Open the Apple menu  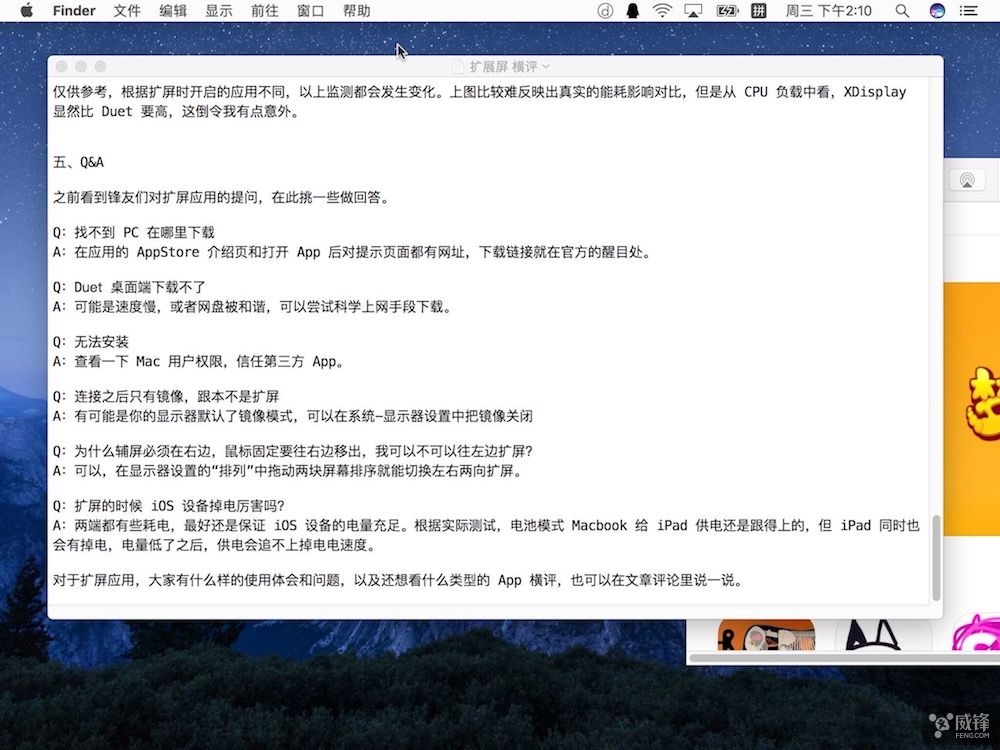26,11
